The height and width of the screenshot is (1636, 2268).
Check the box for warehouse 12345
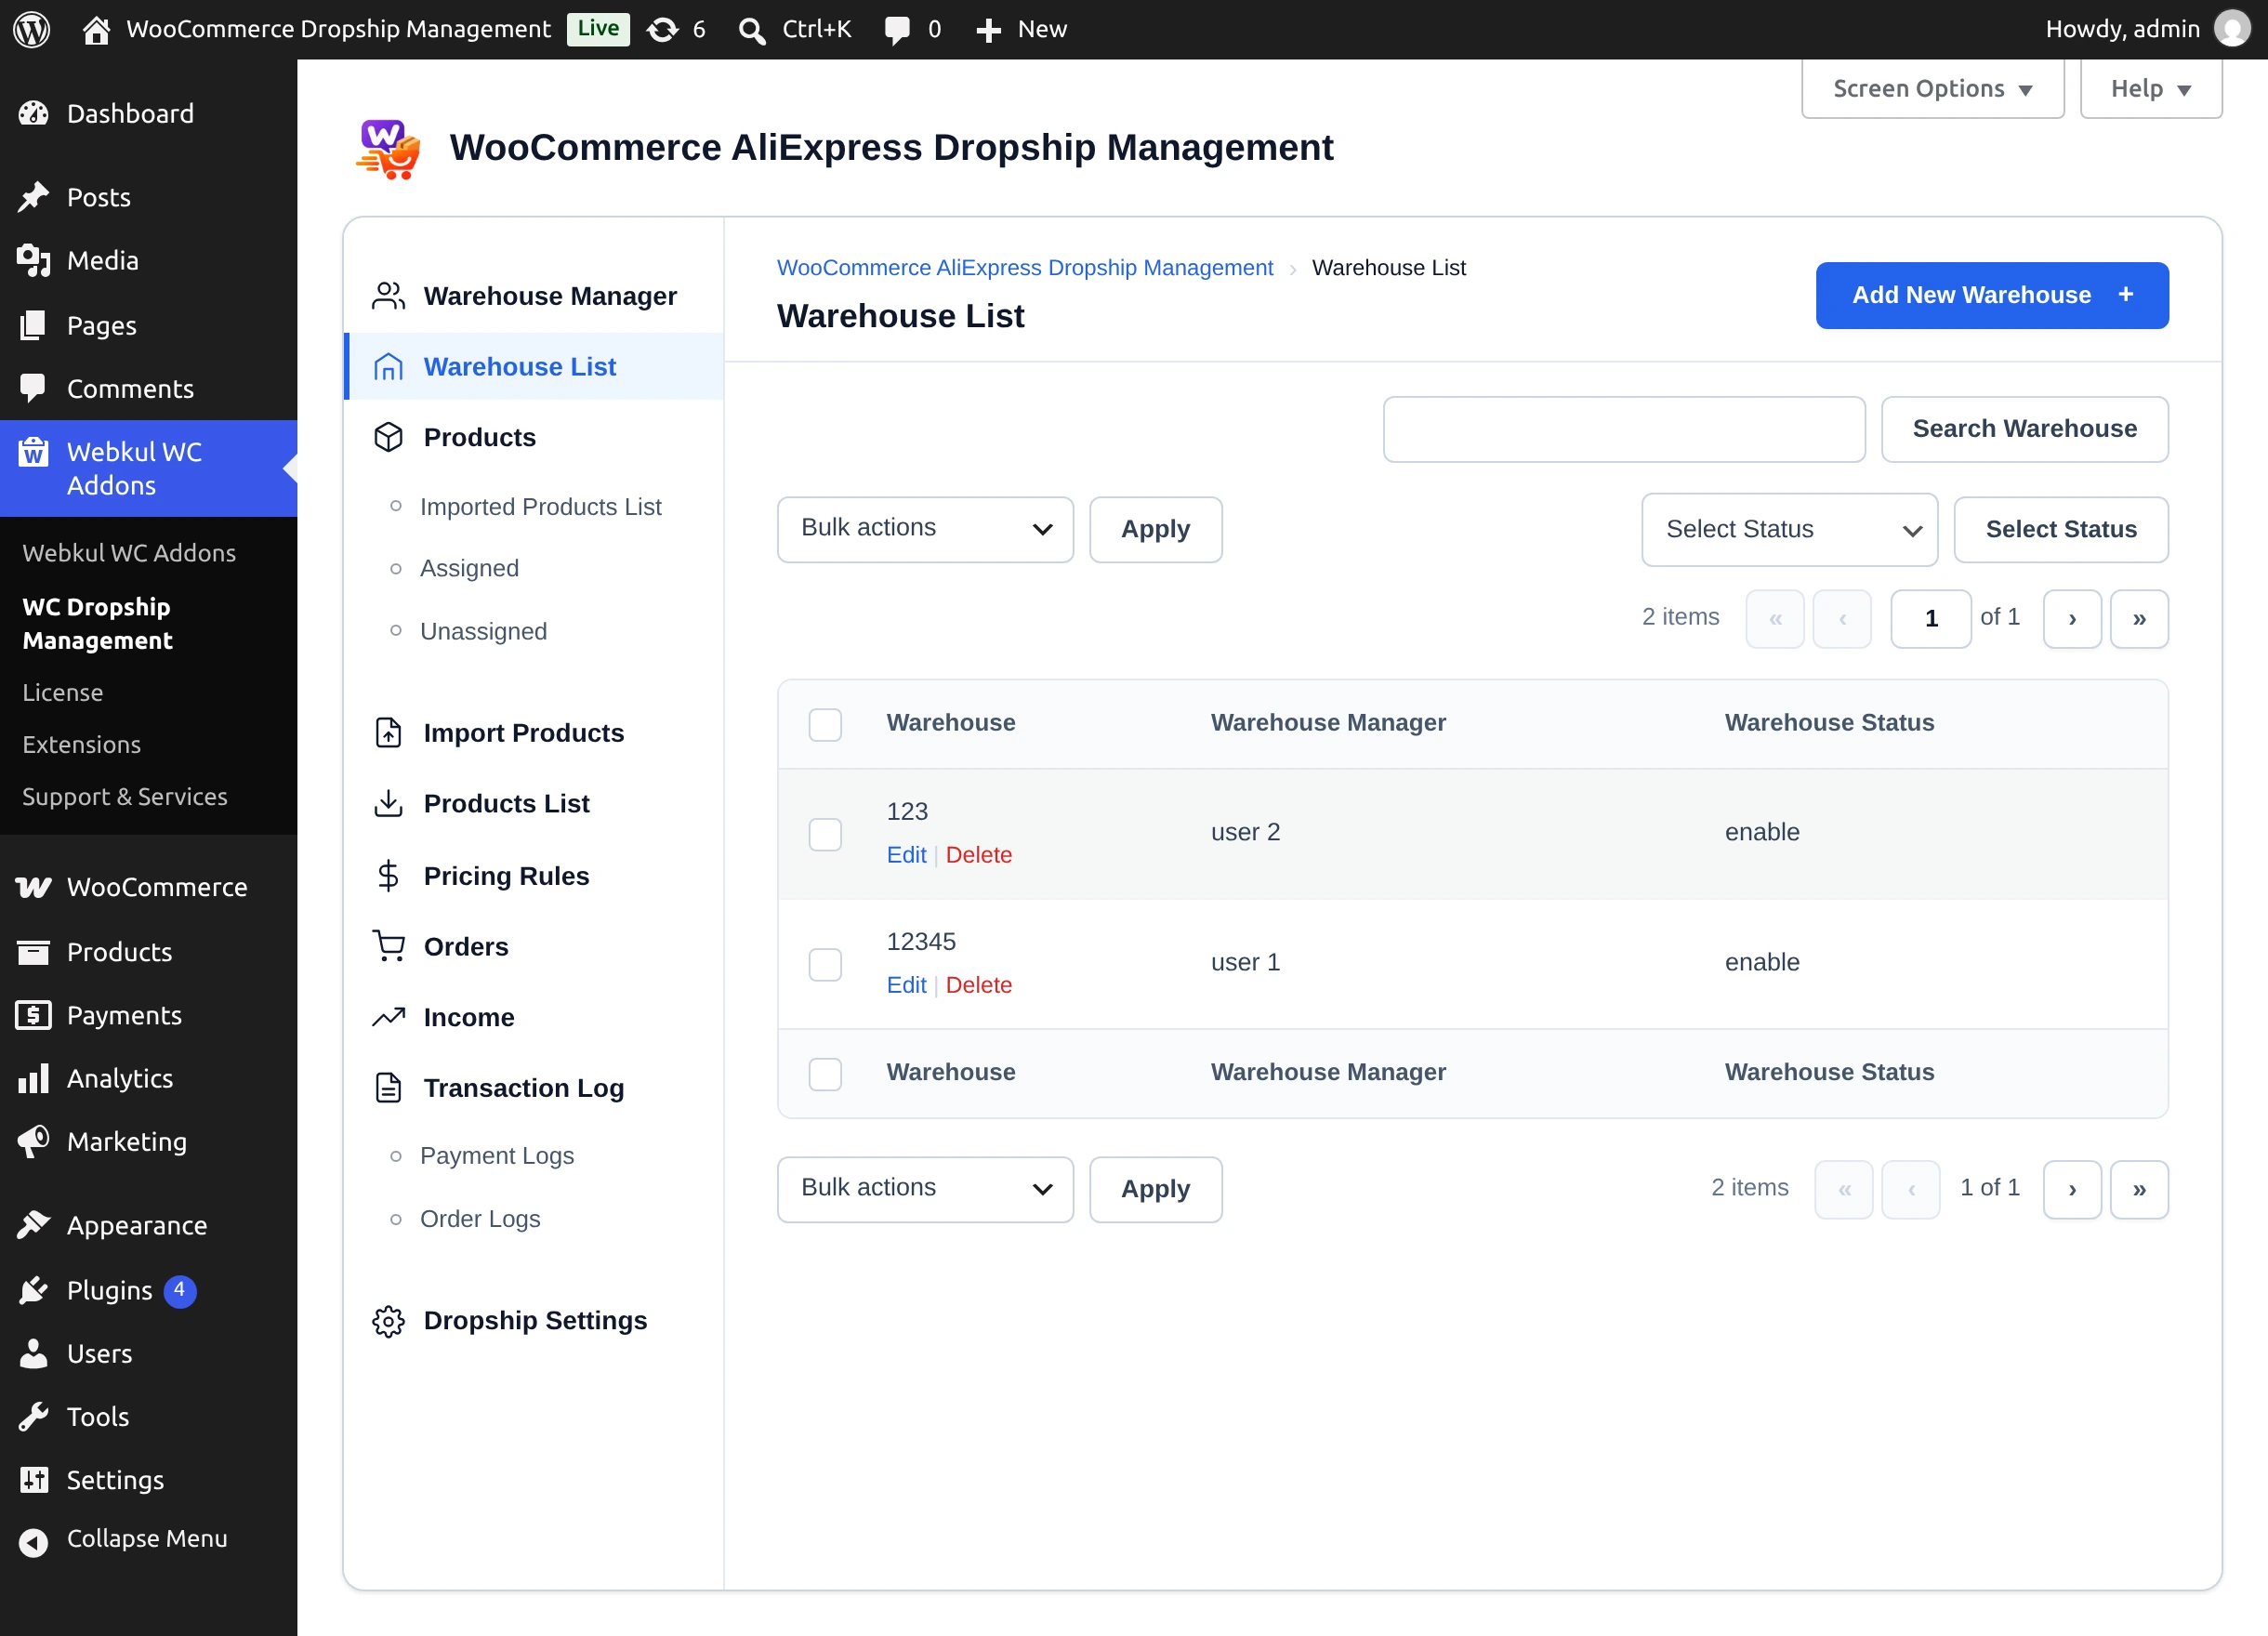[825, 964]
